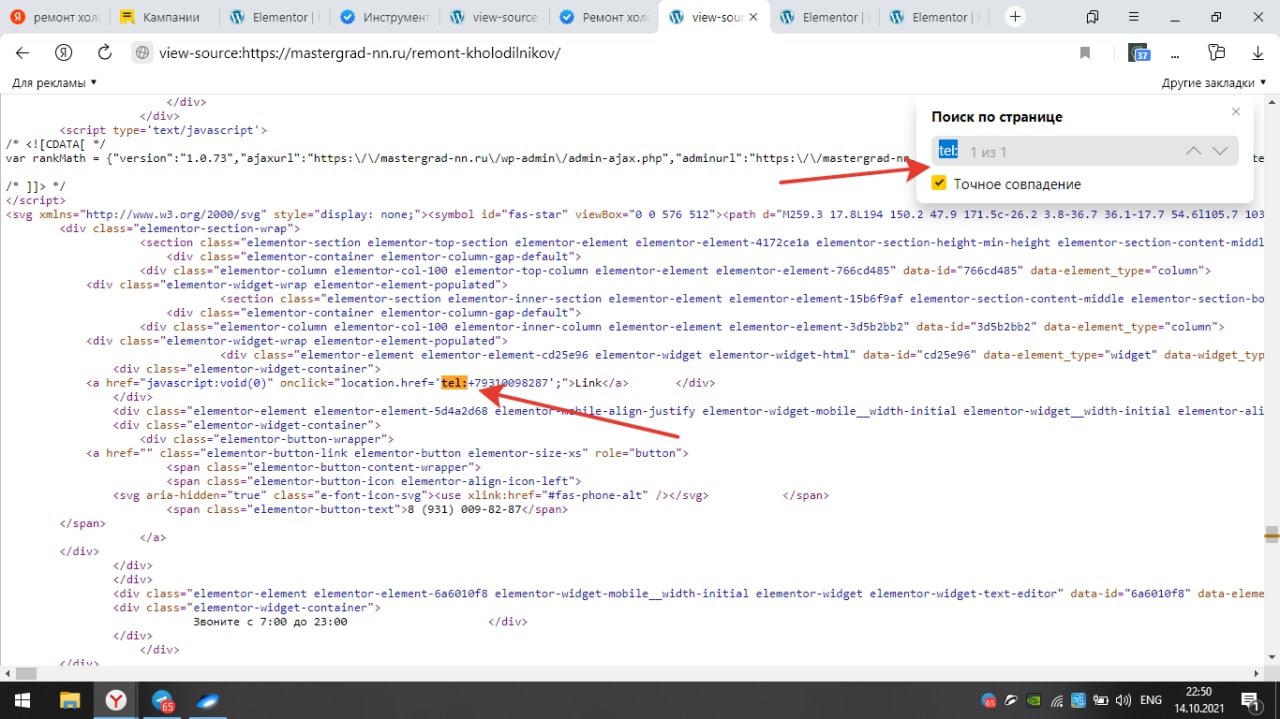Click the site info globe icon

click(x=143, y=53)
